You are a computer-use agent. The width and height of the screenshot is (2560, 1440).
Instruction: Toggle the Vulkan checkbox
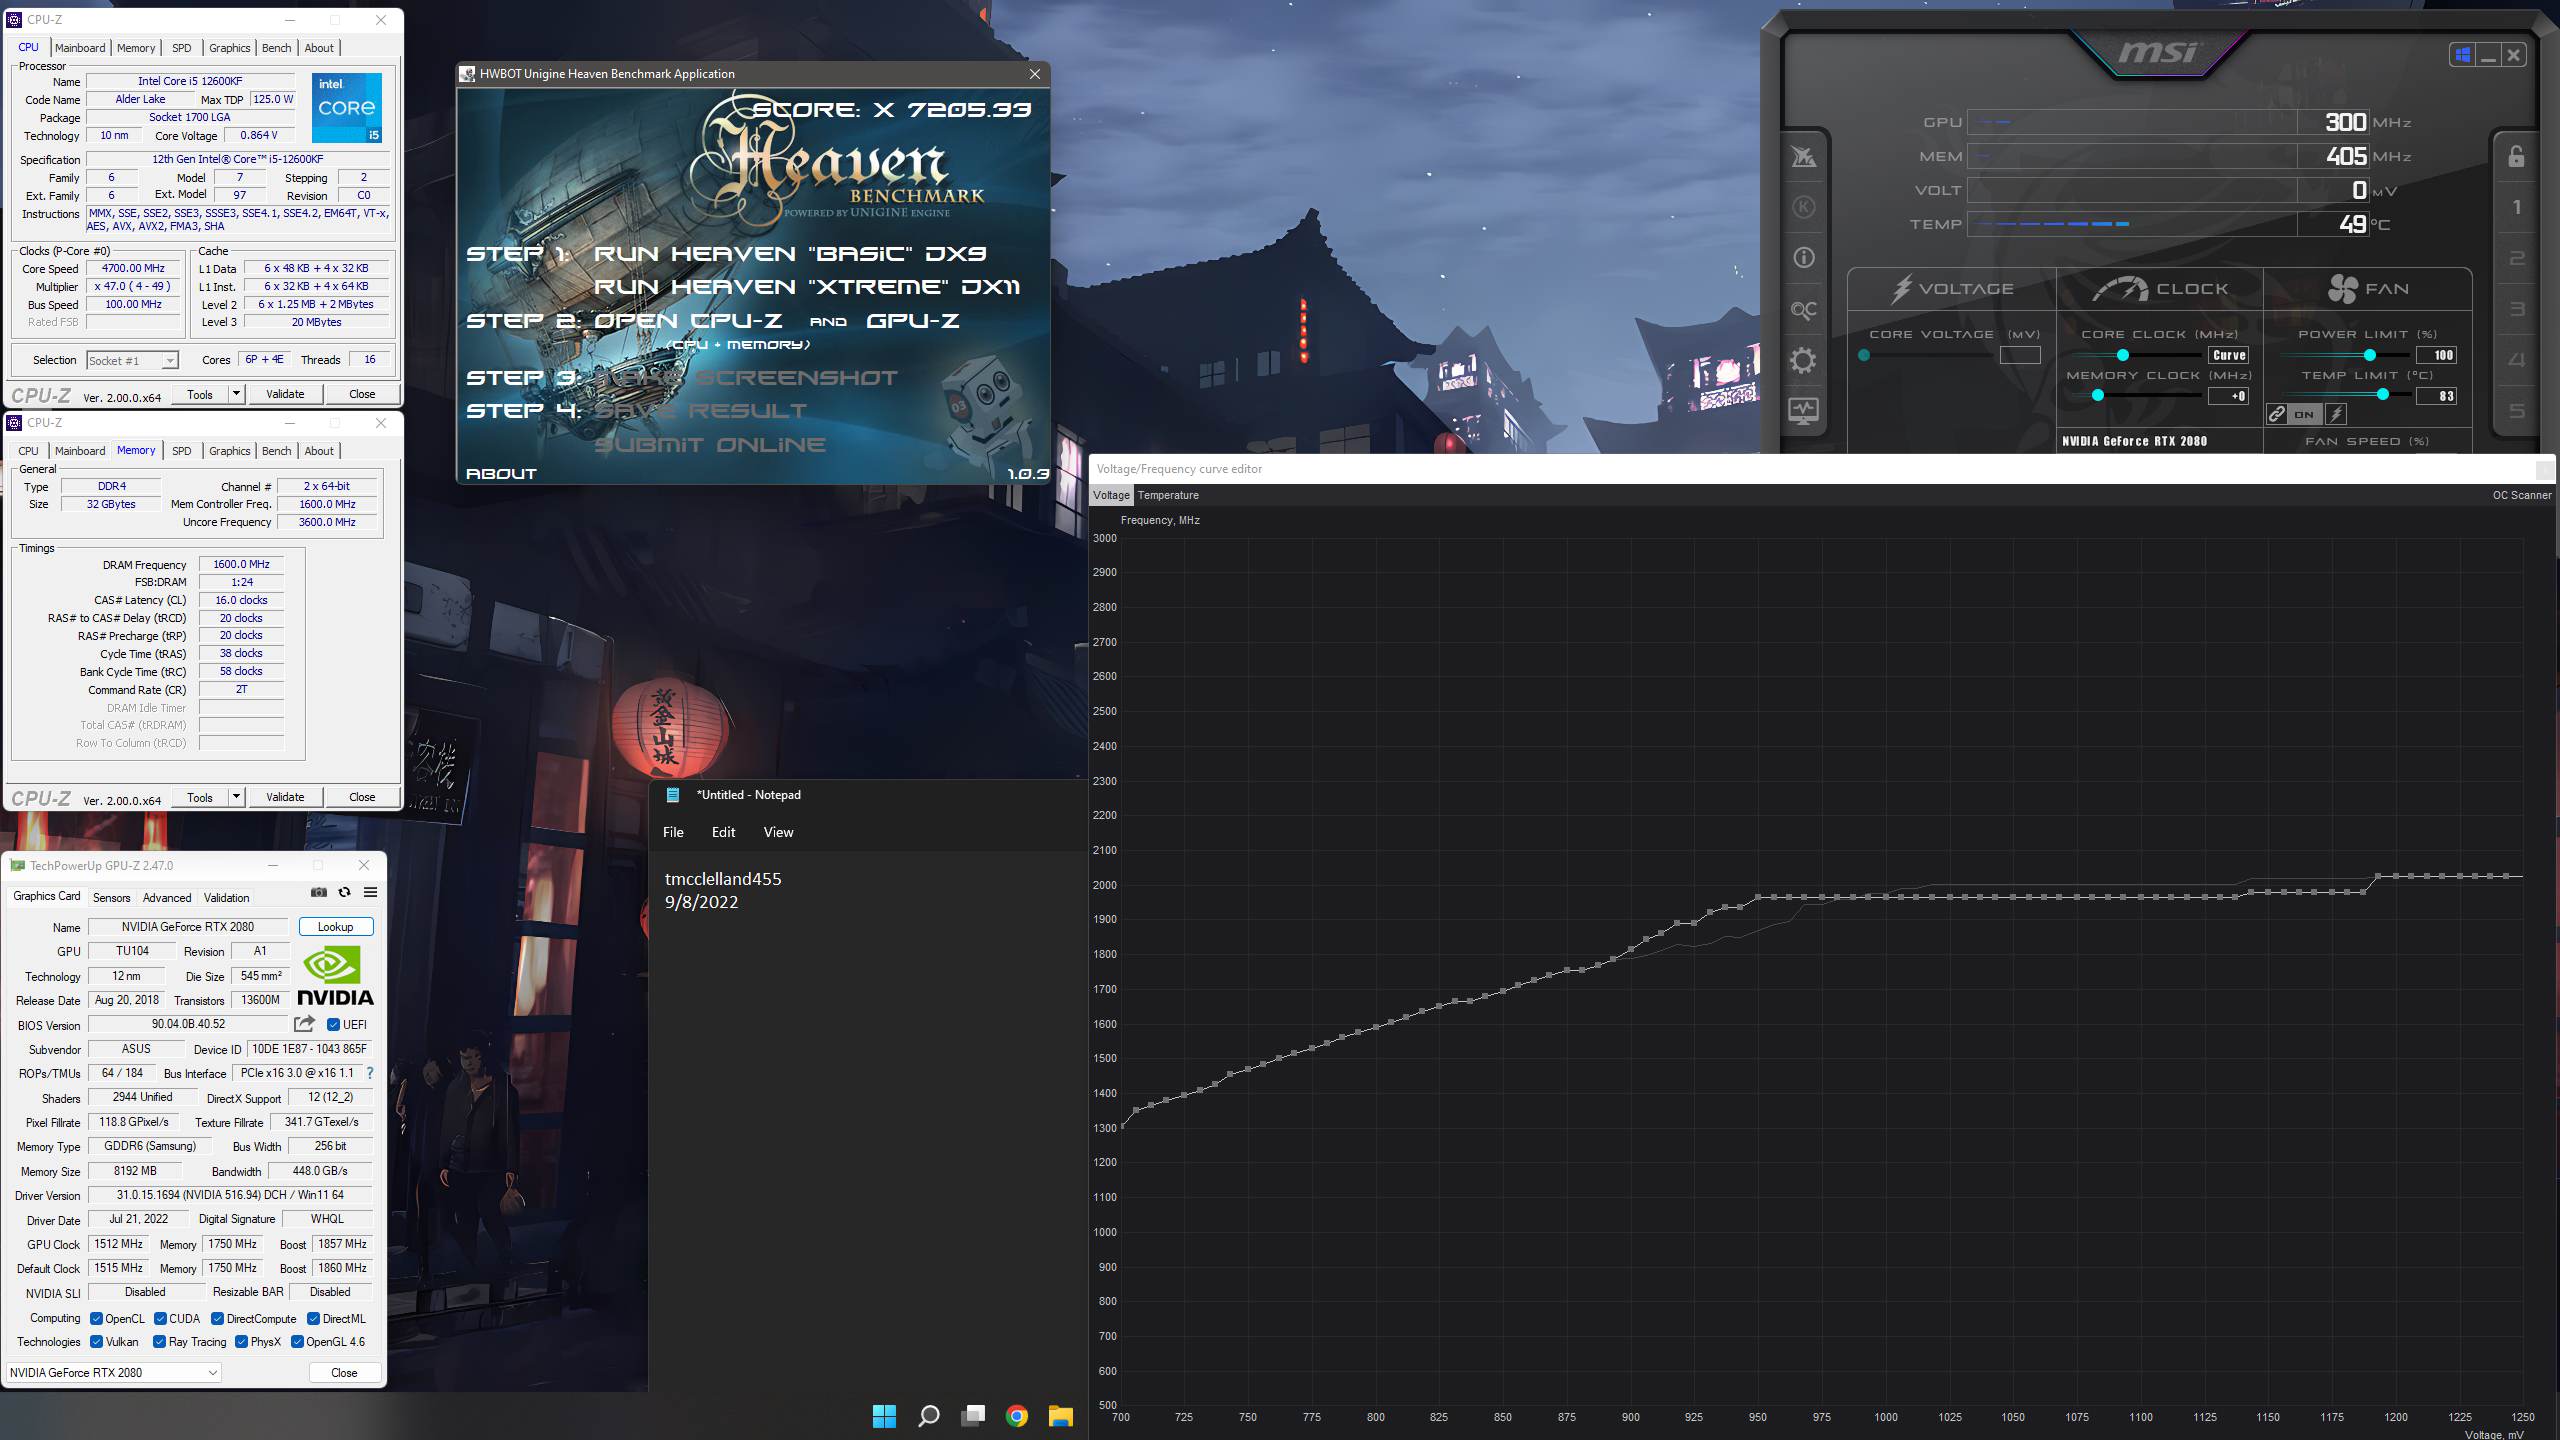[x=97, y=1342]
